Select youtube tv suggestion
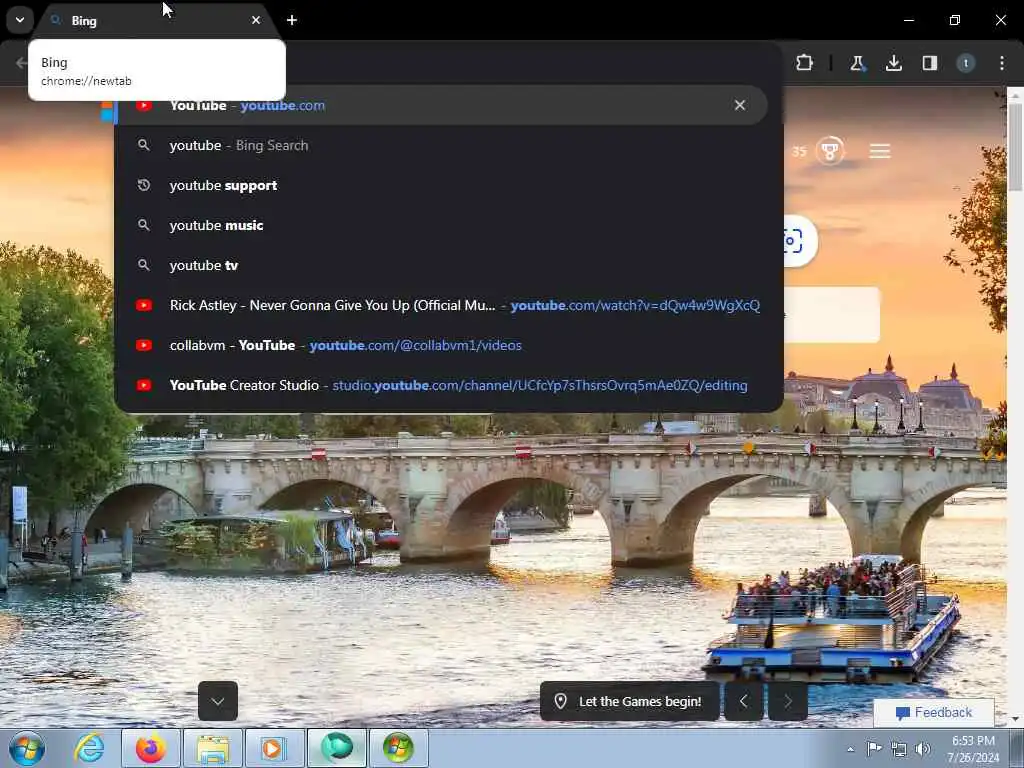 (x=441, y=265)
